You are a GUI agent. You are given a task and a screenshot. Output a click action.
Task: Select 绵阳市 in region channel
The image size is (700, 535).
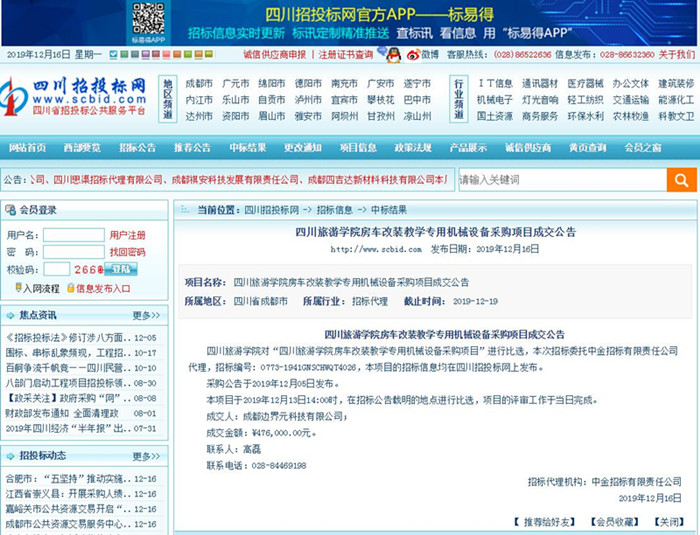pyautogui.click(x=271, y=84)
